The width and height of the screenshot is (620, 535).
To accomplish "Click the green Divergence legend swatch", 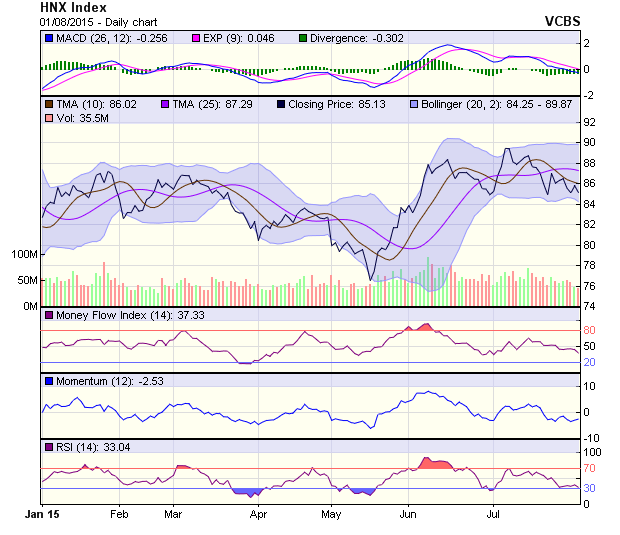I will 304,38.
